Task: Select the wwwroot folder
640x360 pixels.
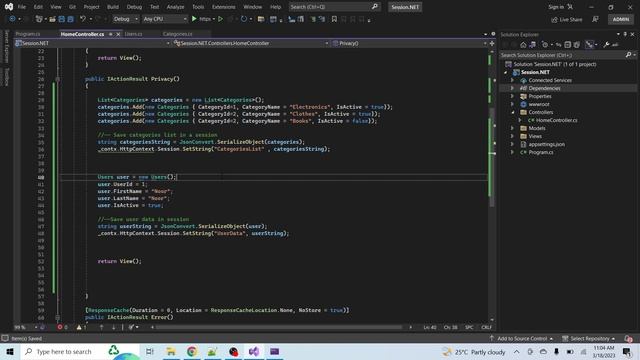Action: click(539, 104)
